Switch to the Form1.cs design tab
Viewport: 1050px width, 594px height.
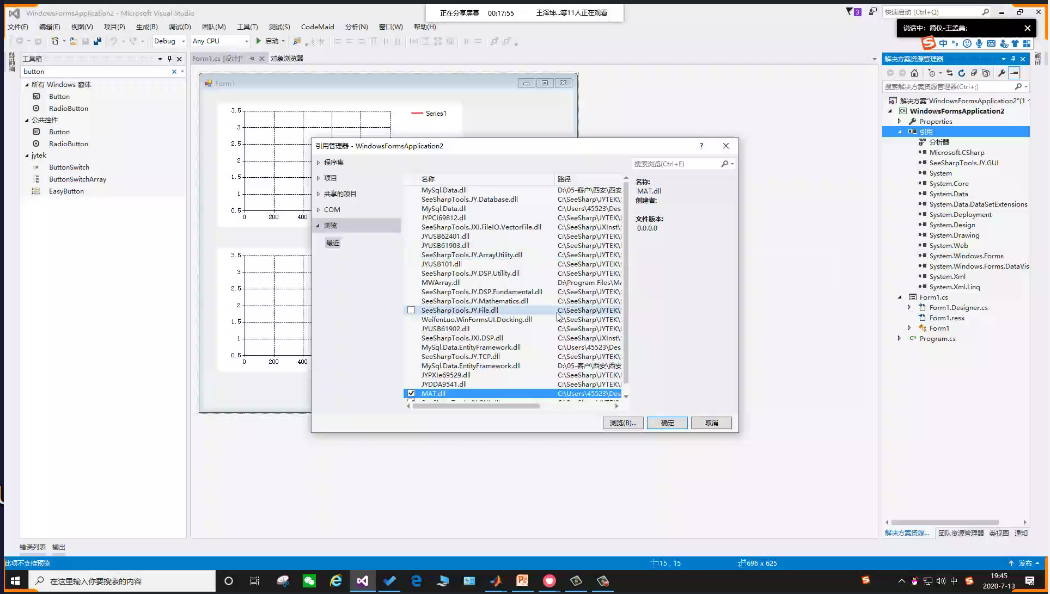click(x=218, y=59)
